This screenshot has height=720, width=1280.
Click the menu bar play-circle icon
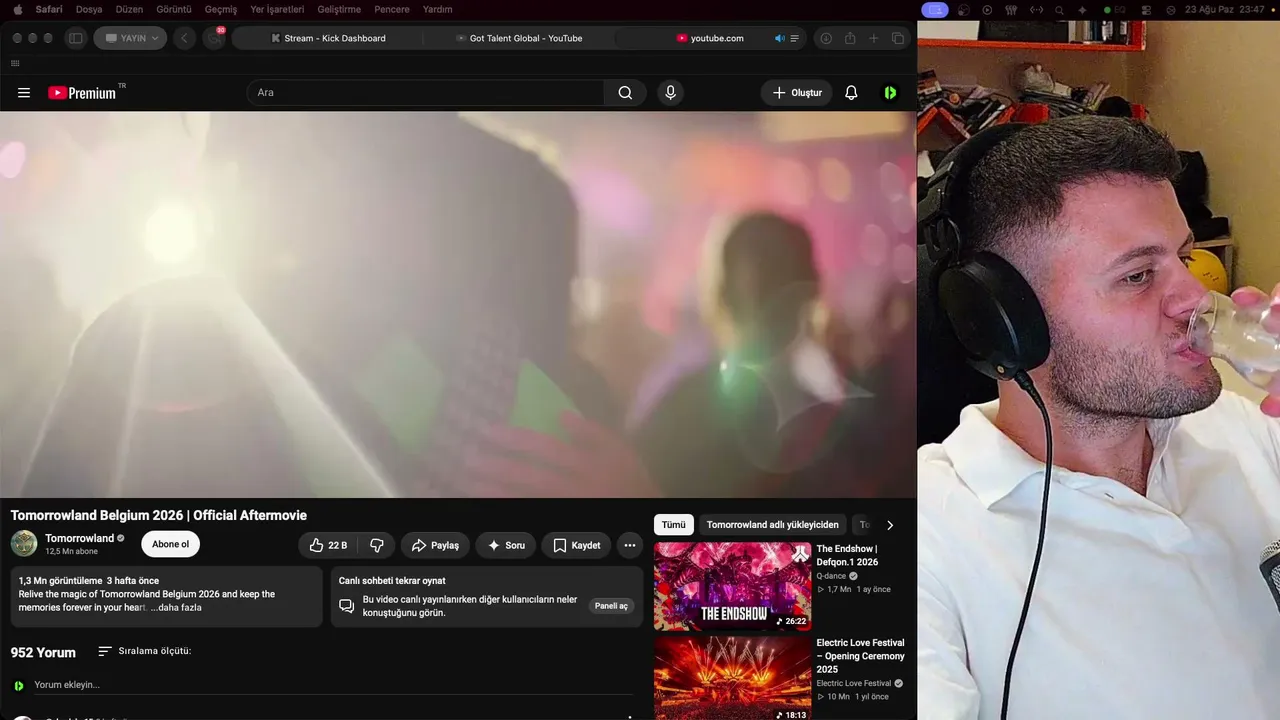988,10
